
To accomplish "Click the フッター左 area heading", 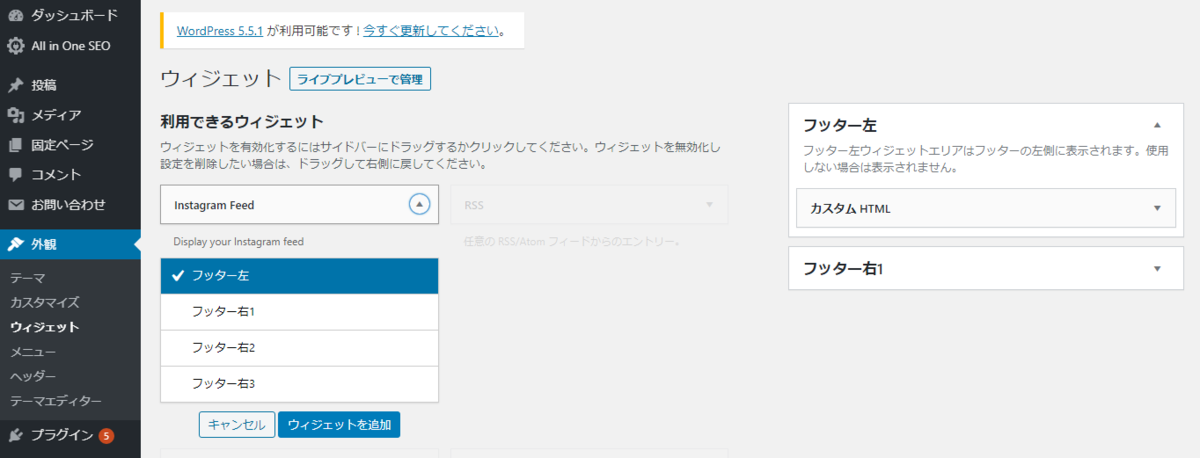I will (840, 126).
